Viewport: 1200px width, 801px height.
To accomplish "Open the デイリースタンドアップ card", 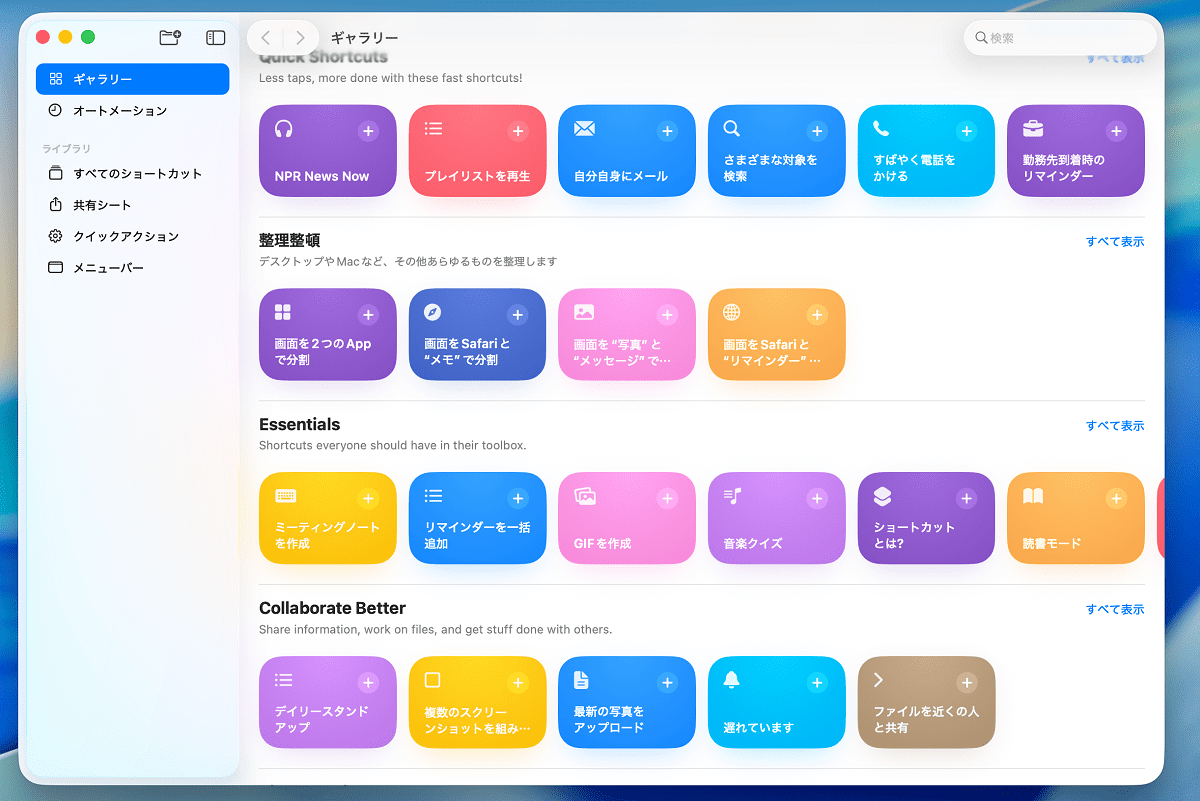I will click(327, 703).
